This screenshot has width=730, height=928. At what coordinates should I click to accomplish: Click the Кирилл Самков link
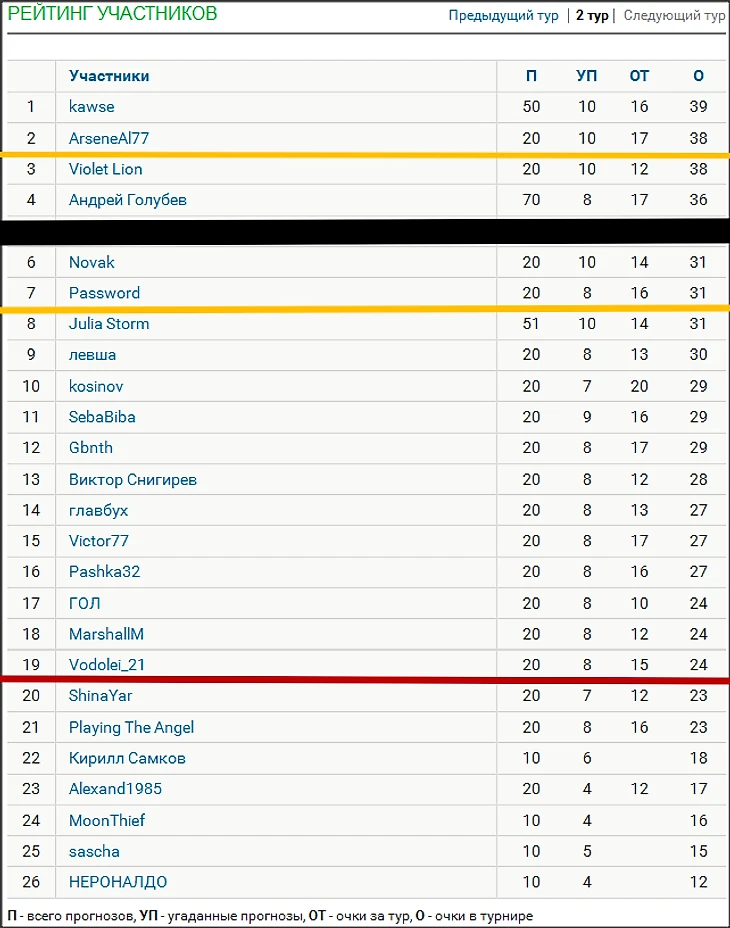(127, 758)
